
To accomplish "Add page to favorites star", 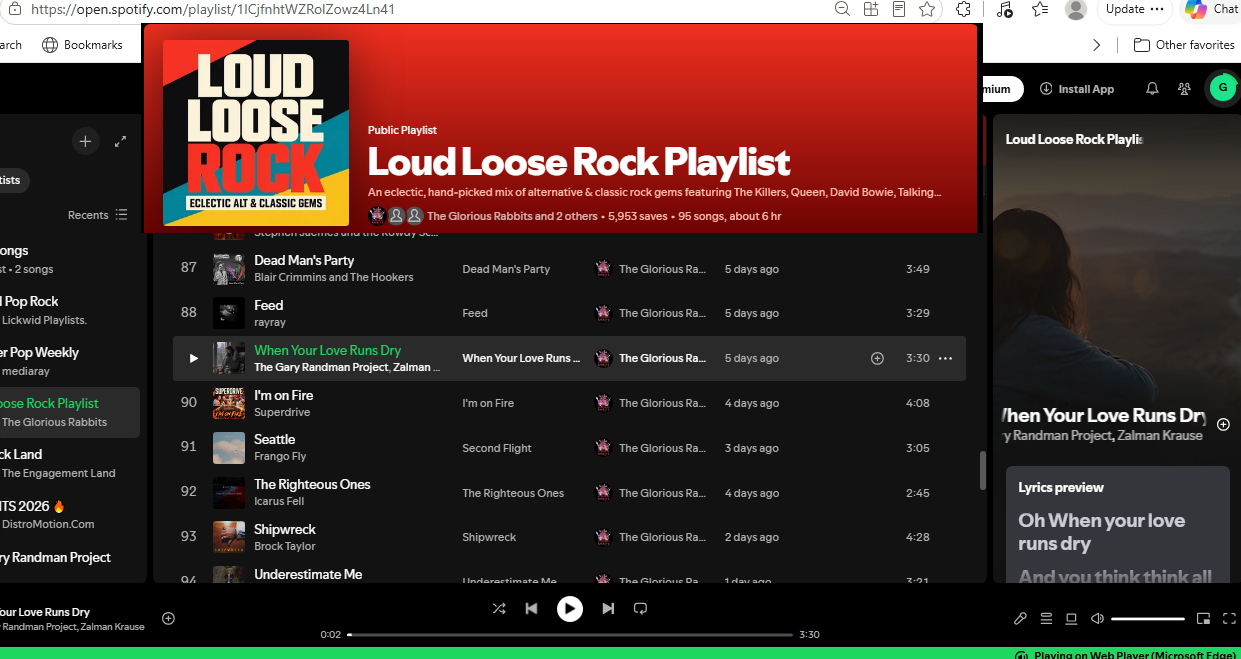I will [x=927, y=9].
